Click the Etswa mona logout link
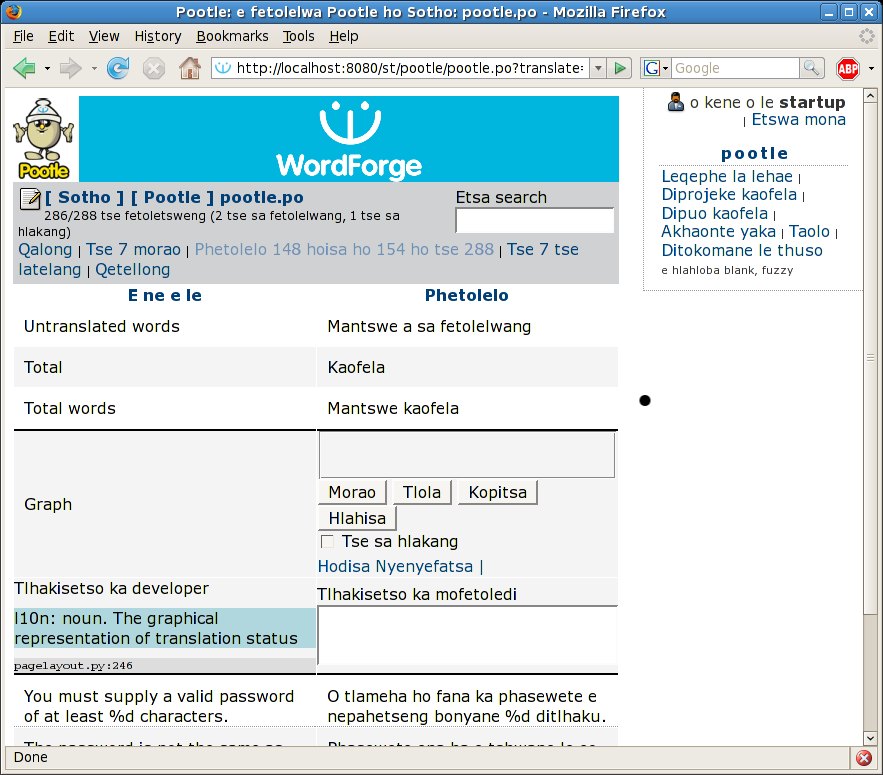The image size is (883, 775). (x=799, y=119)
